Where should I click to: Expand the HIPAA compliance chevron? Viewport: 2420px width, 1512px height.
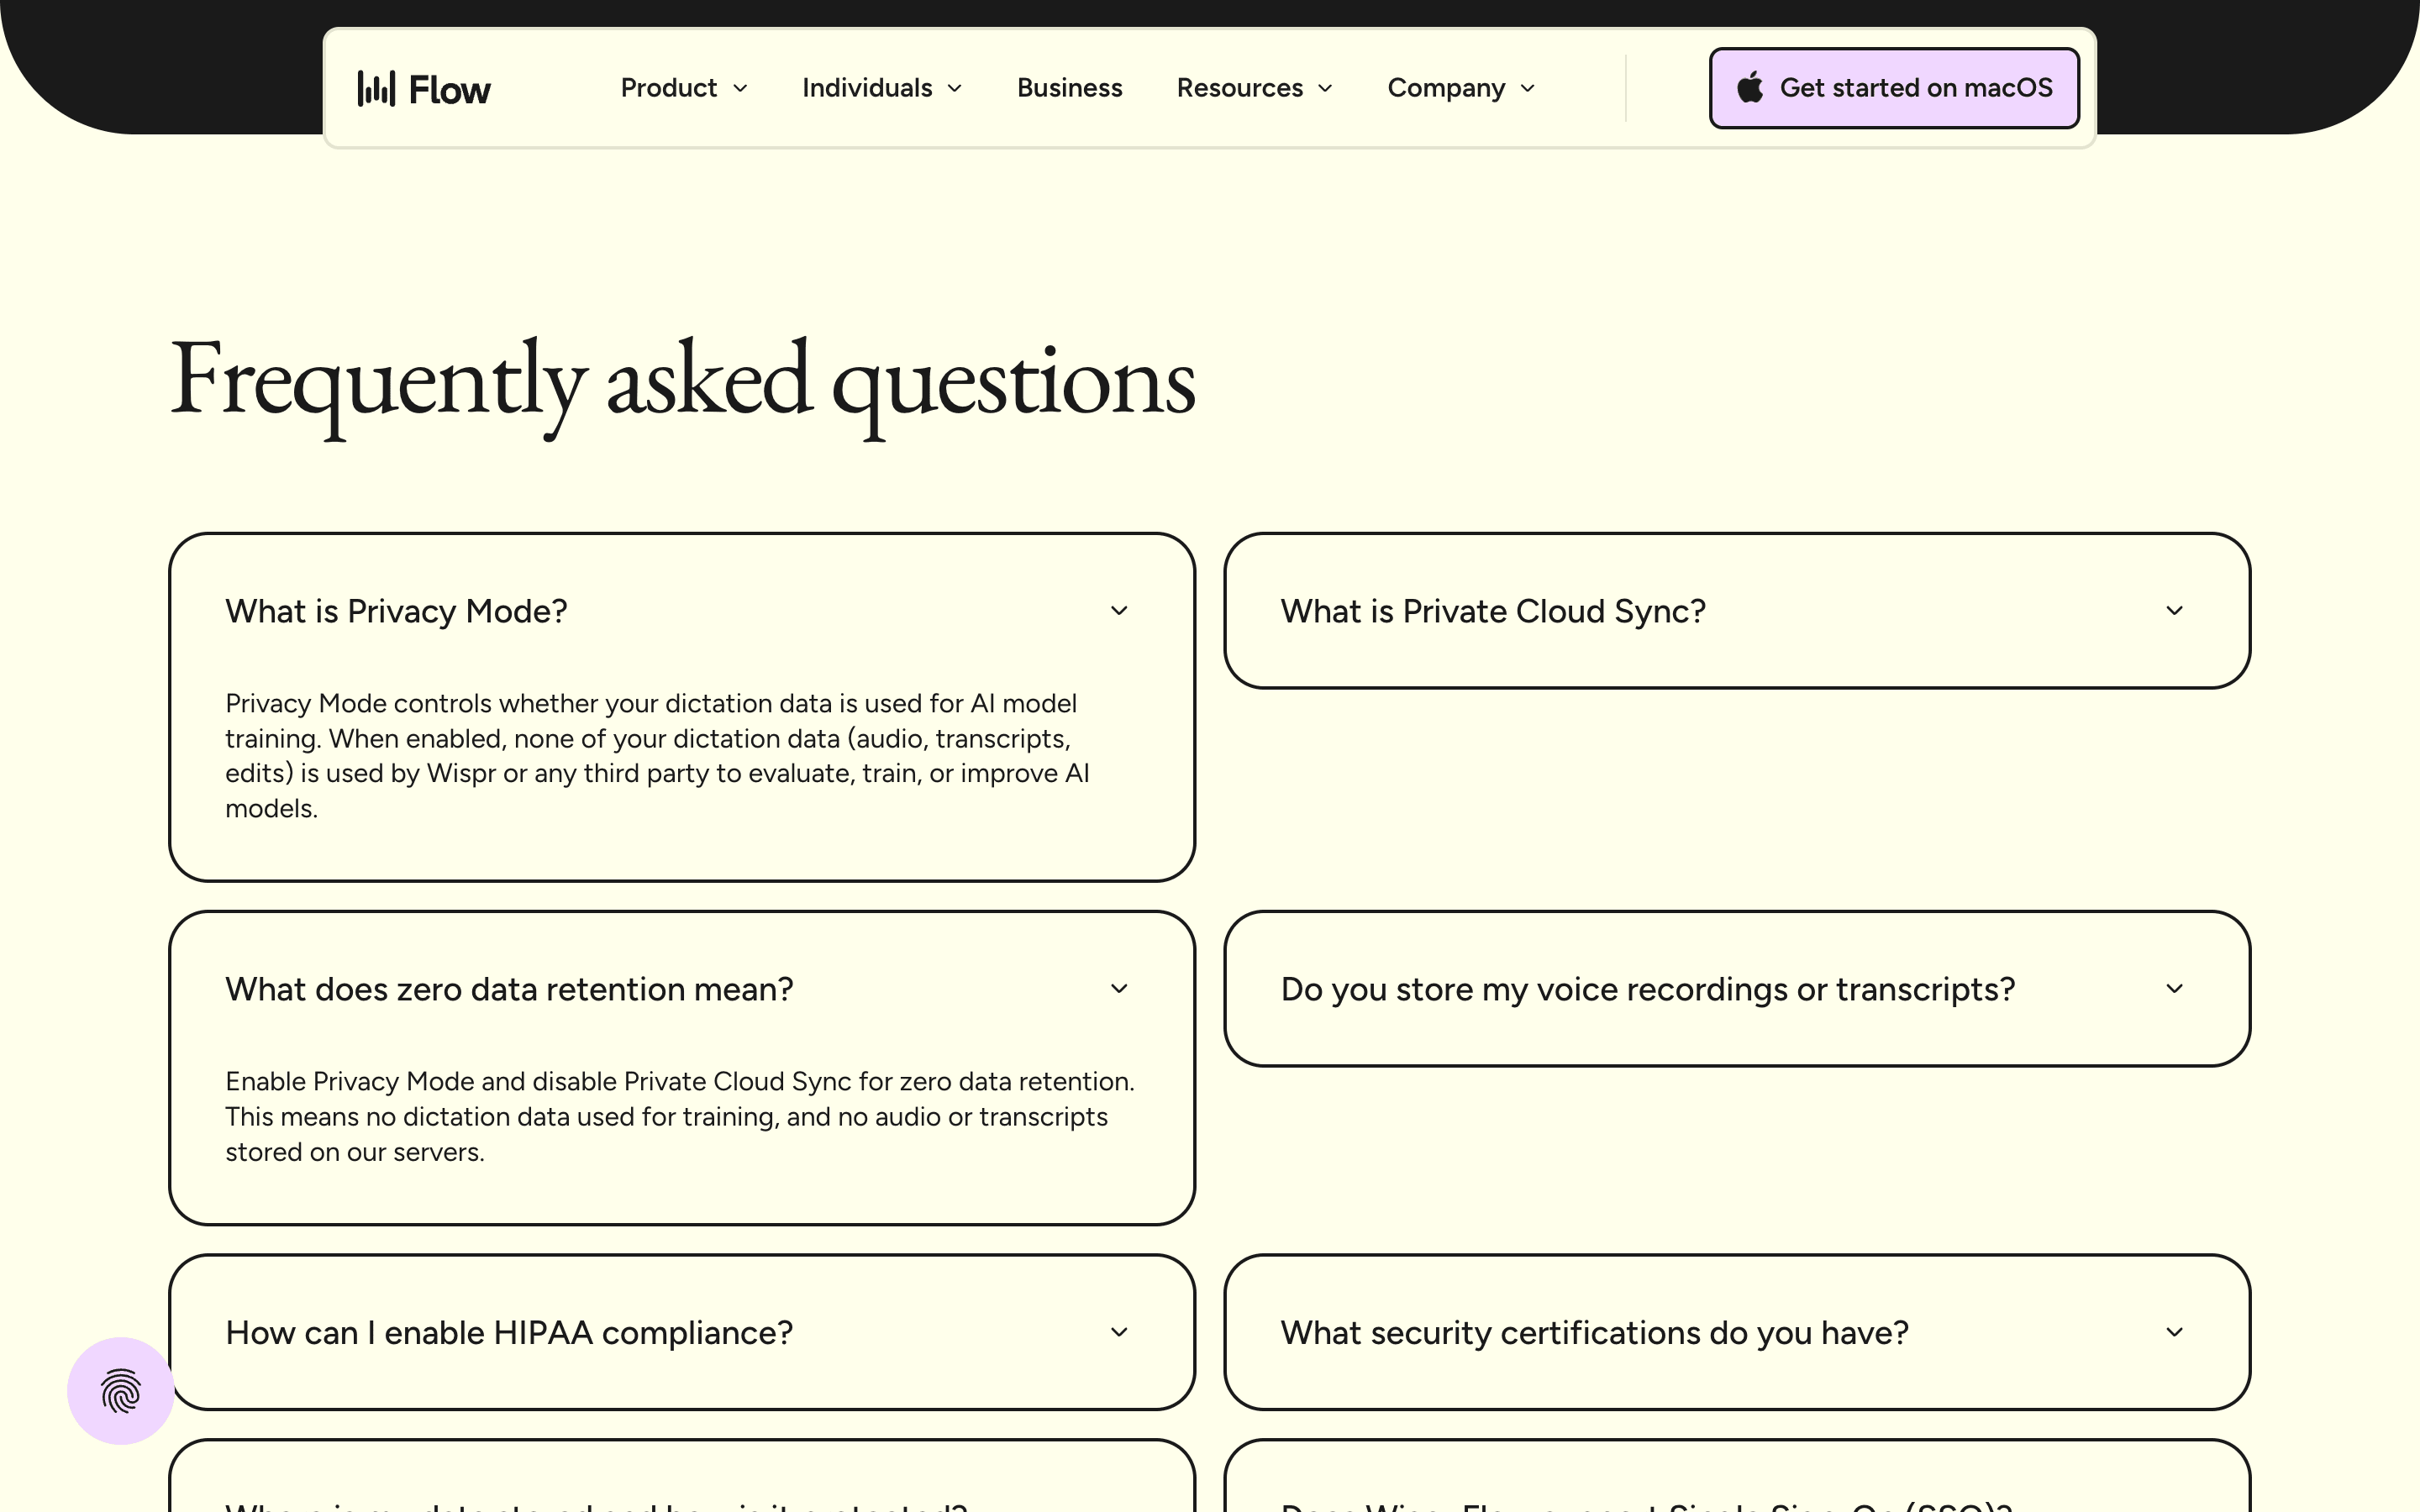(1119, 1332)
